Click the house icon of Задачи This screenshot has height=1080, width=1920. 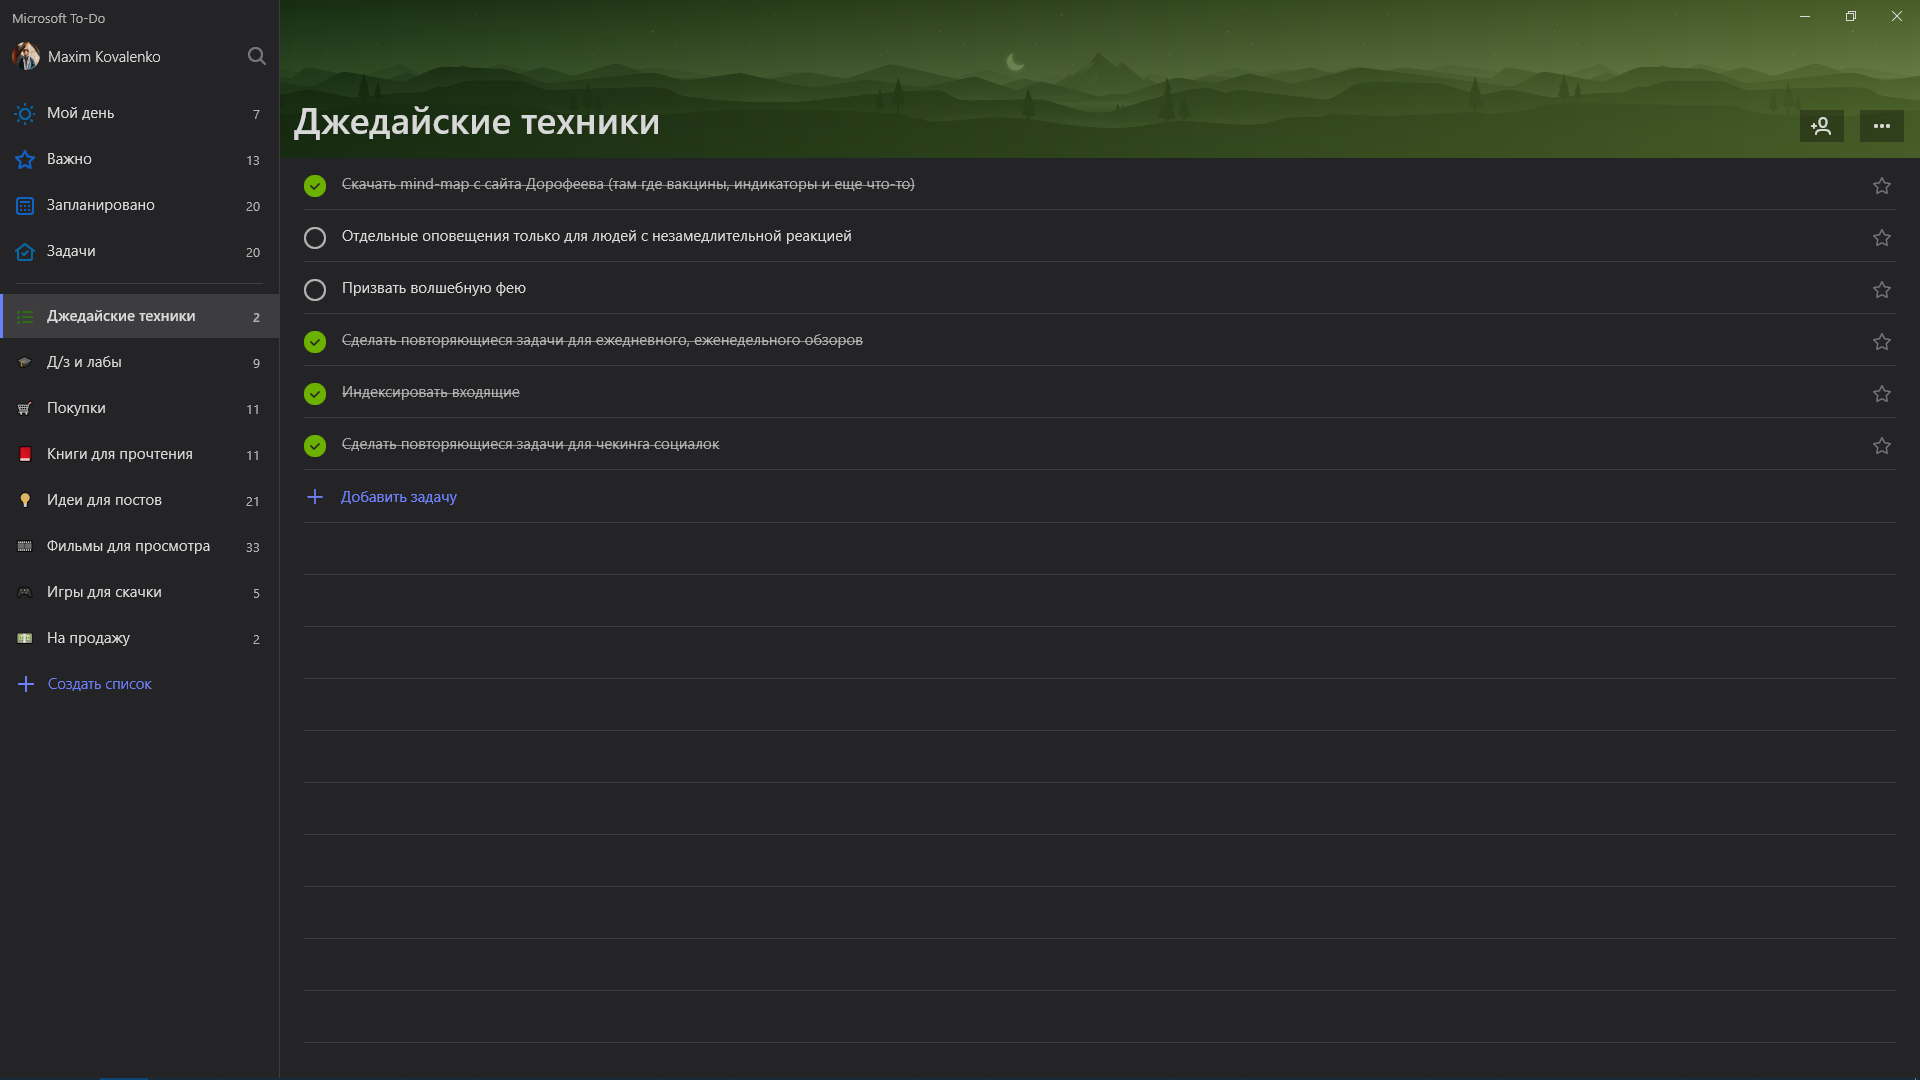[x=25, y=252]
